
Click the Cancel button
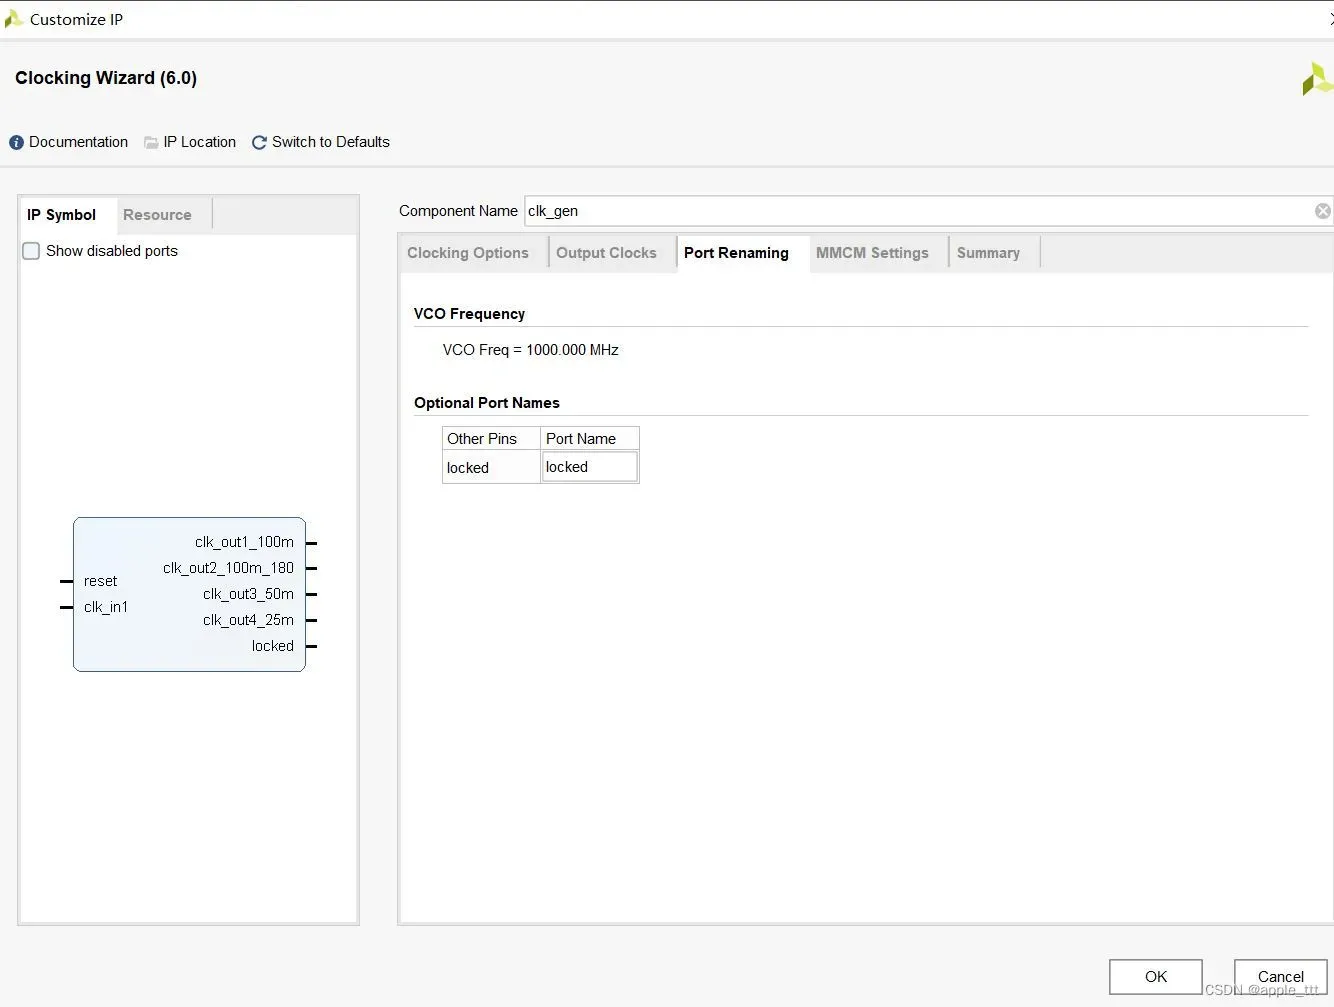1281,977
